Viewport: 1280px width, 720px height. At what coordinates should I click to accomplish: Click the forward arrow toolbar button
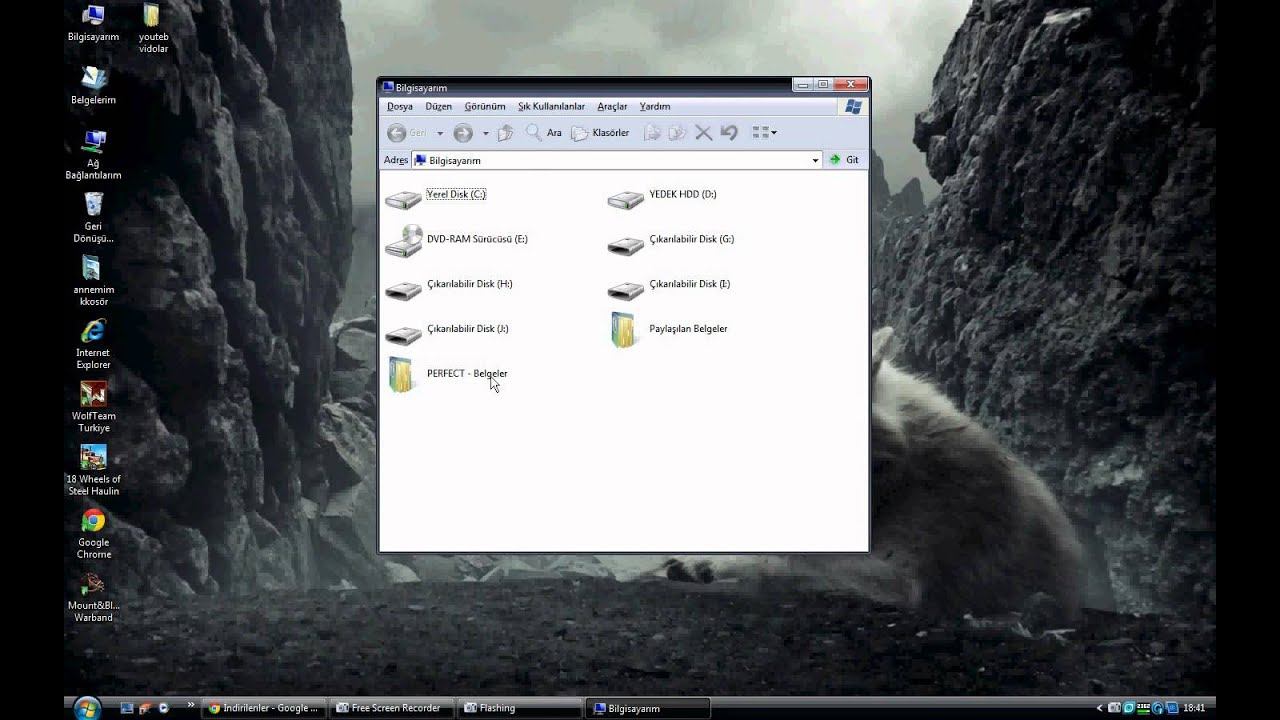[463, 132]
